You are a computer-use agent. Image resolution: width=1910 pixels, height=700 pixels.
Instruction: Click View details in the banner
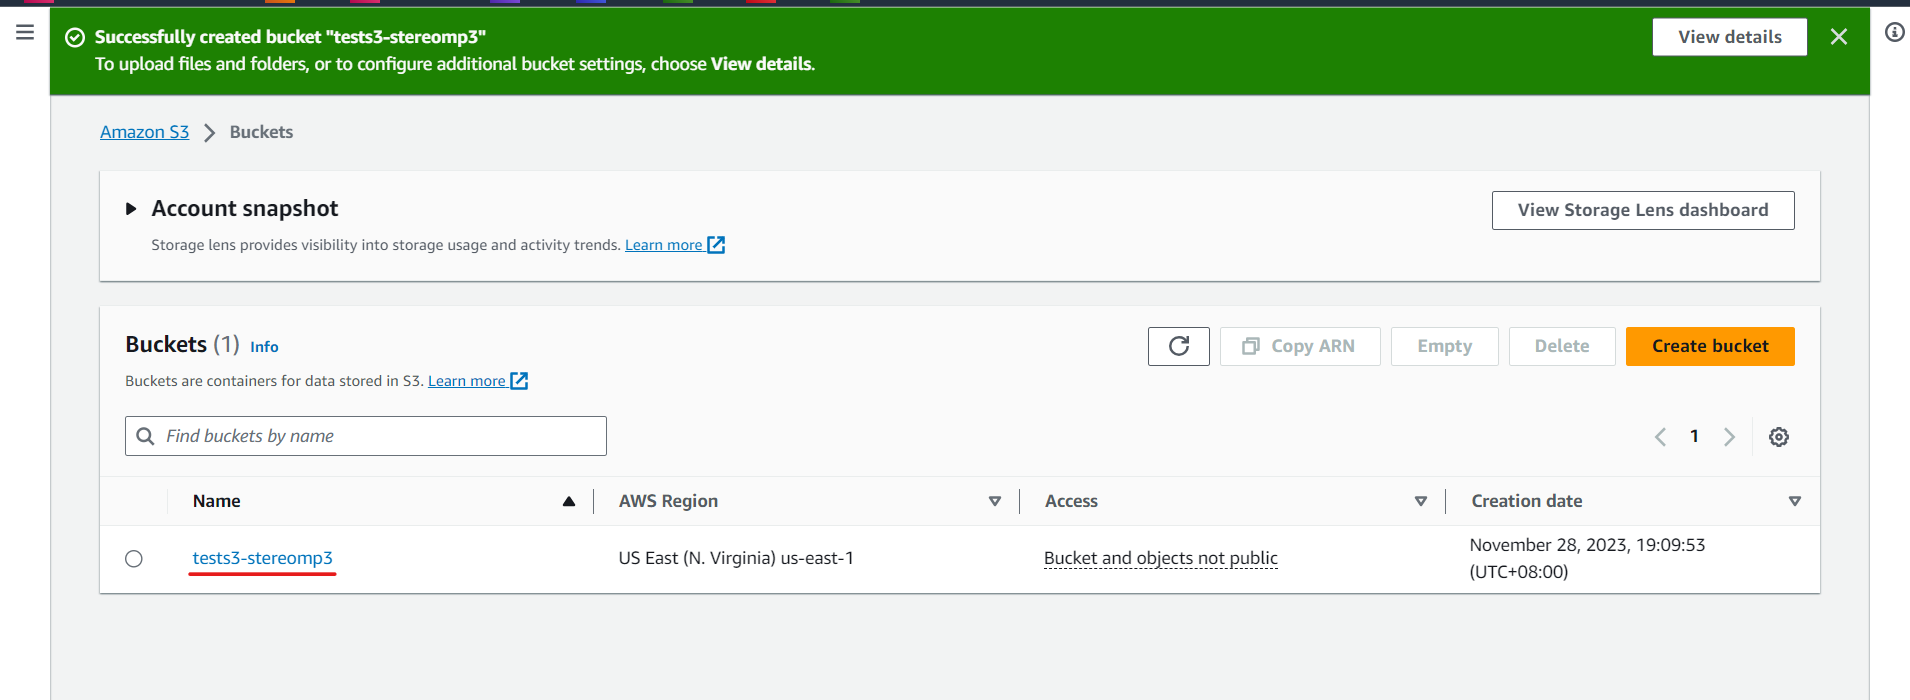click(x=1729, y=37)
